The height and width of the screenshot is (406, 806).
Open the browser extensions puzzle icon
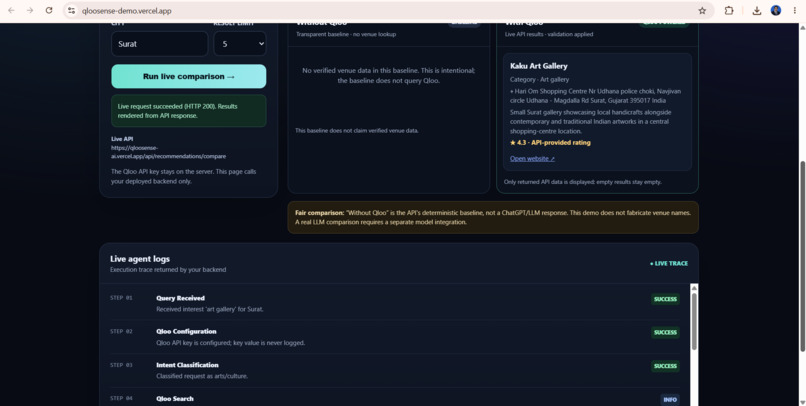[729, 10]
